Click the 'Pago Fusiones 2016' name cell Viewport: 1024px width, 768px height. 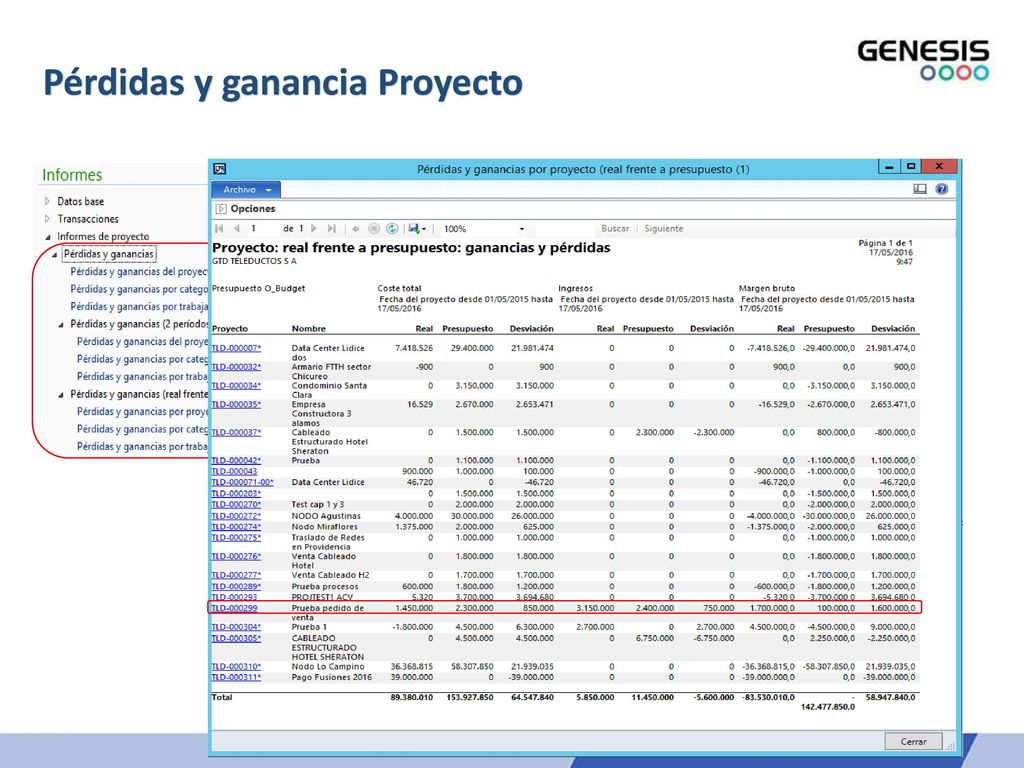pyautogui.click(x=332, y=677)
